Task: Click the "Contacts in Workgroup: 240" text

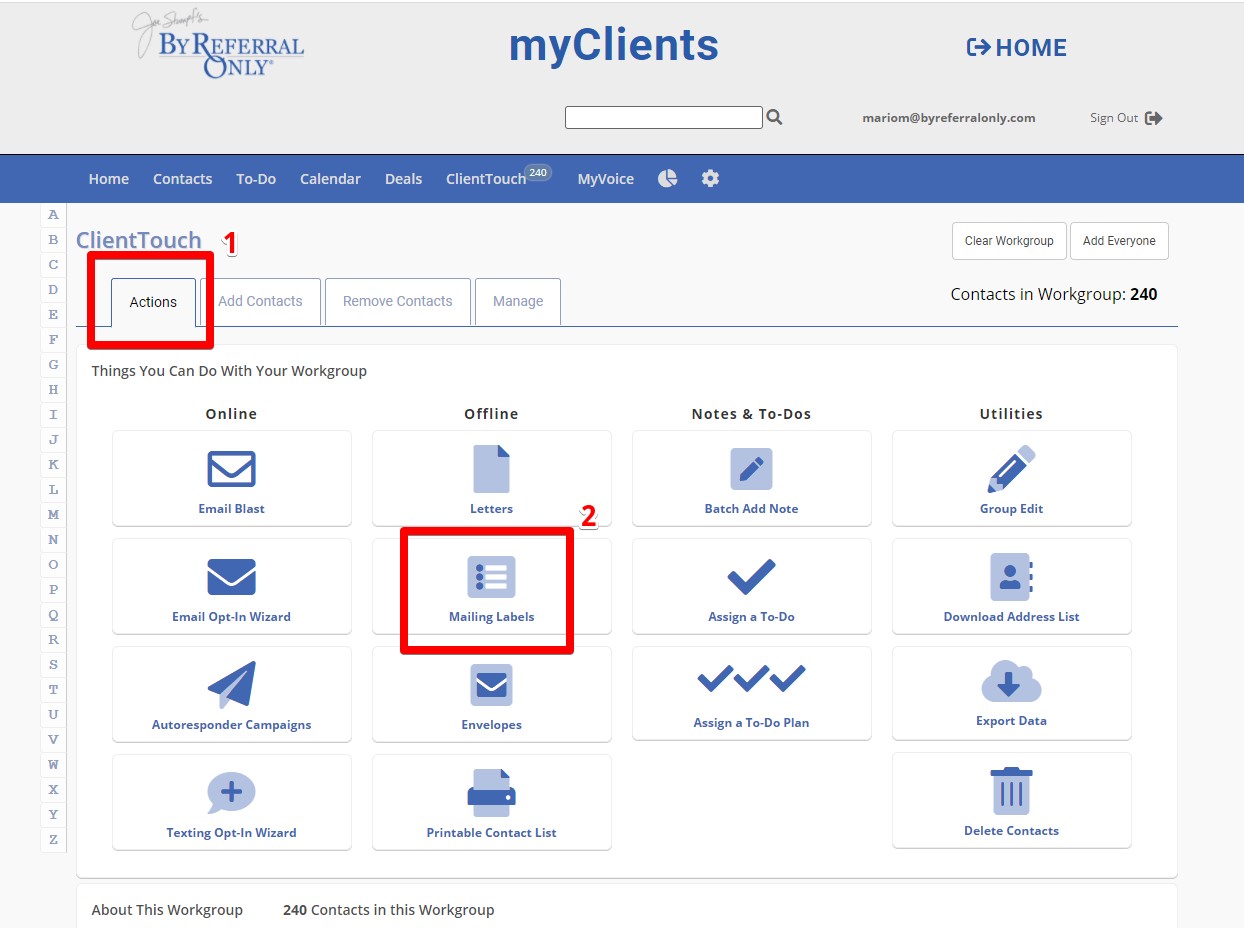Action: (1054, 294)
